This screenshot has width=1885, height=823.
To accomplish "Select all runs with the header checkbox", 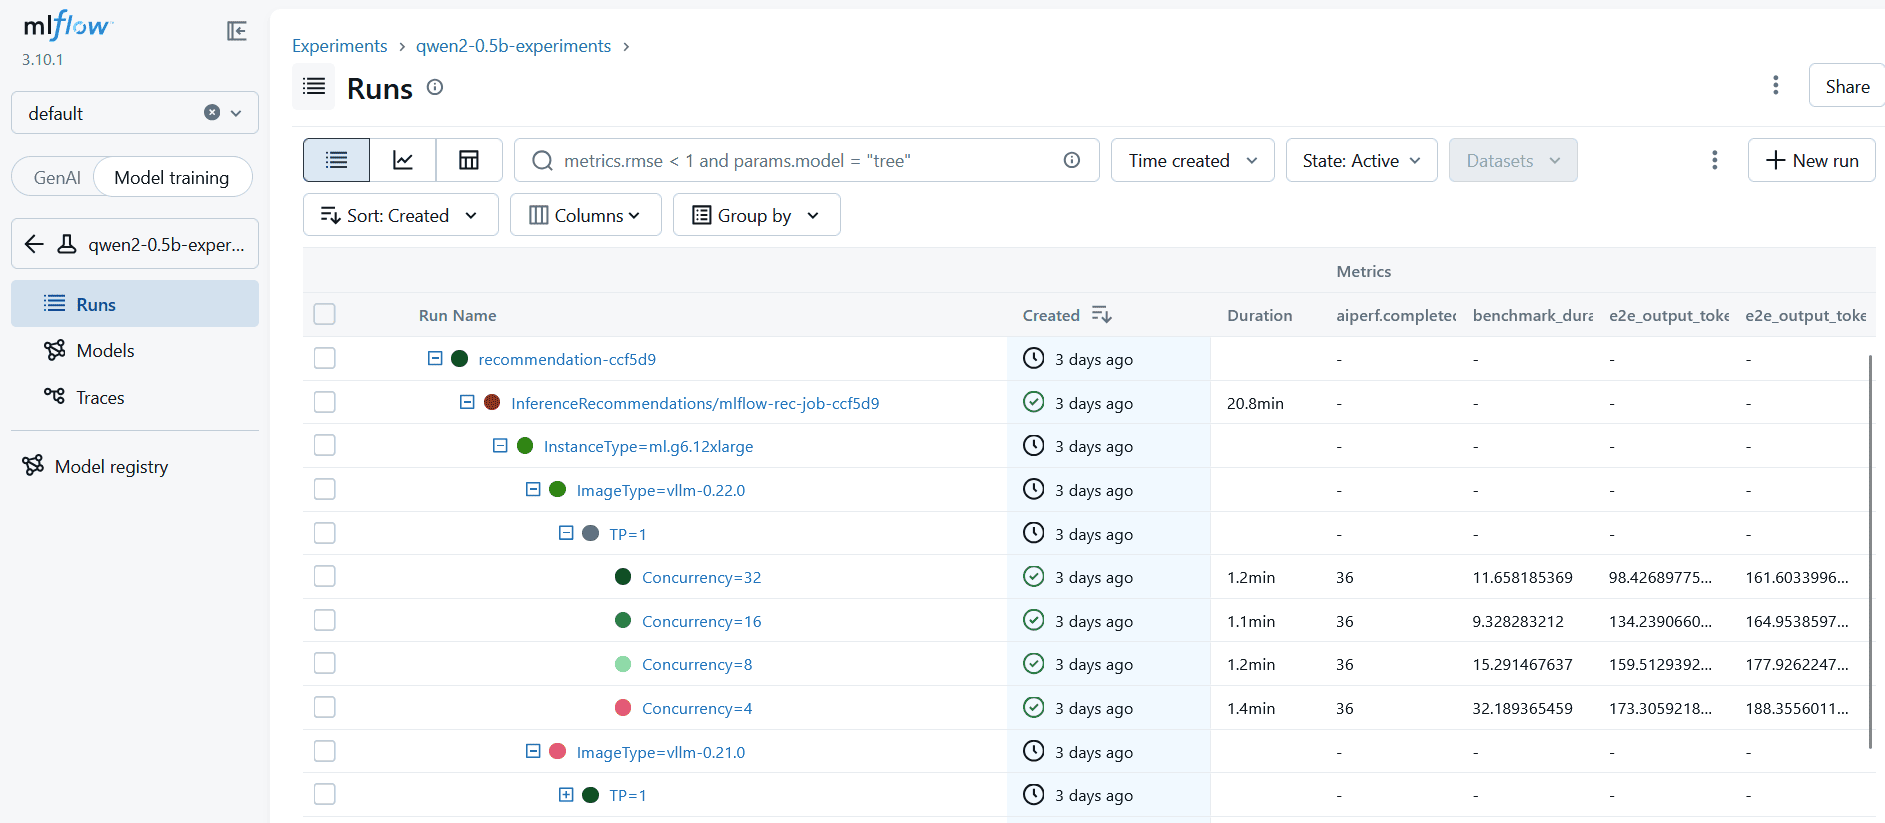I will 324,314.
